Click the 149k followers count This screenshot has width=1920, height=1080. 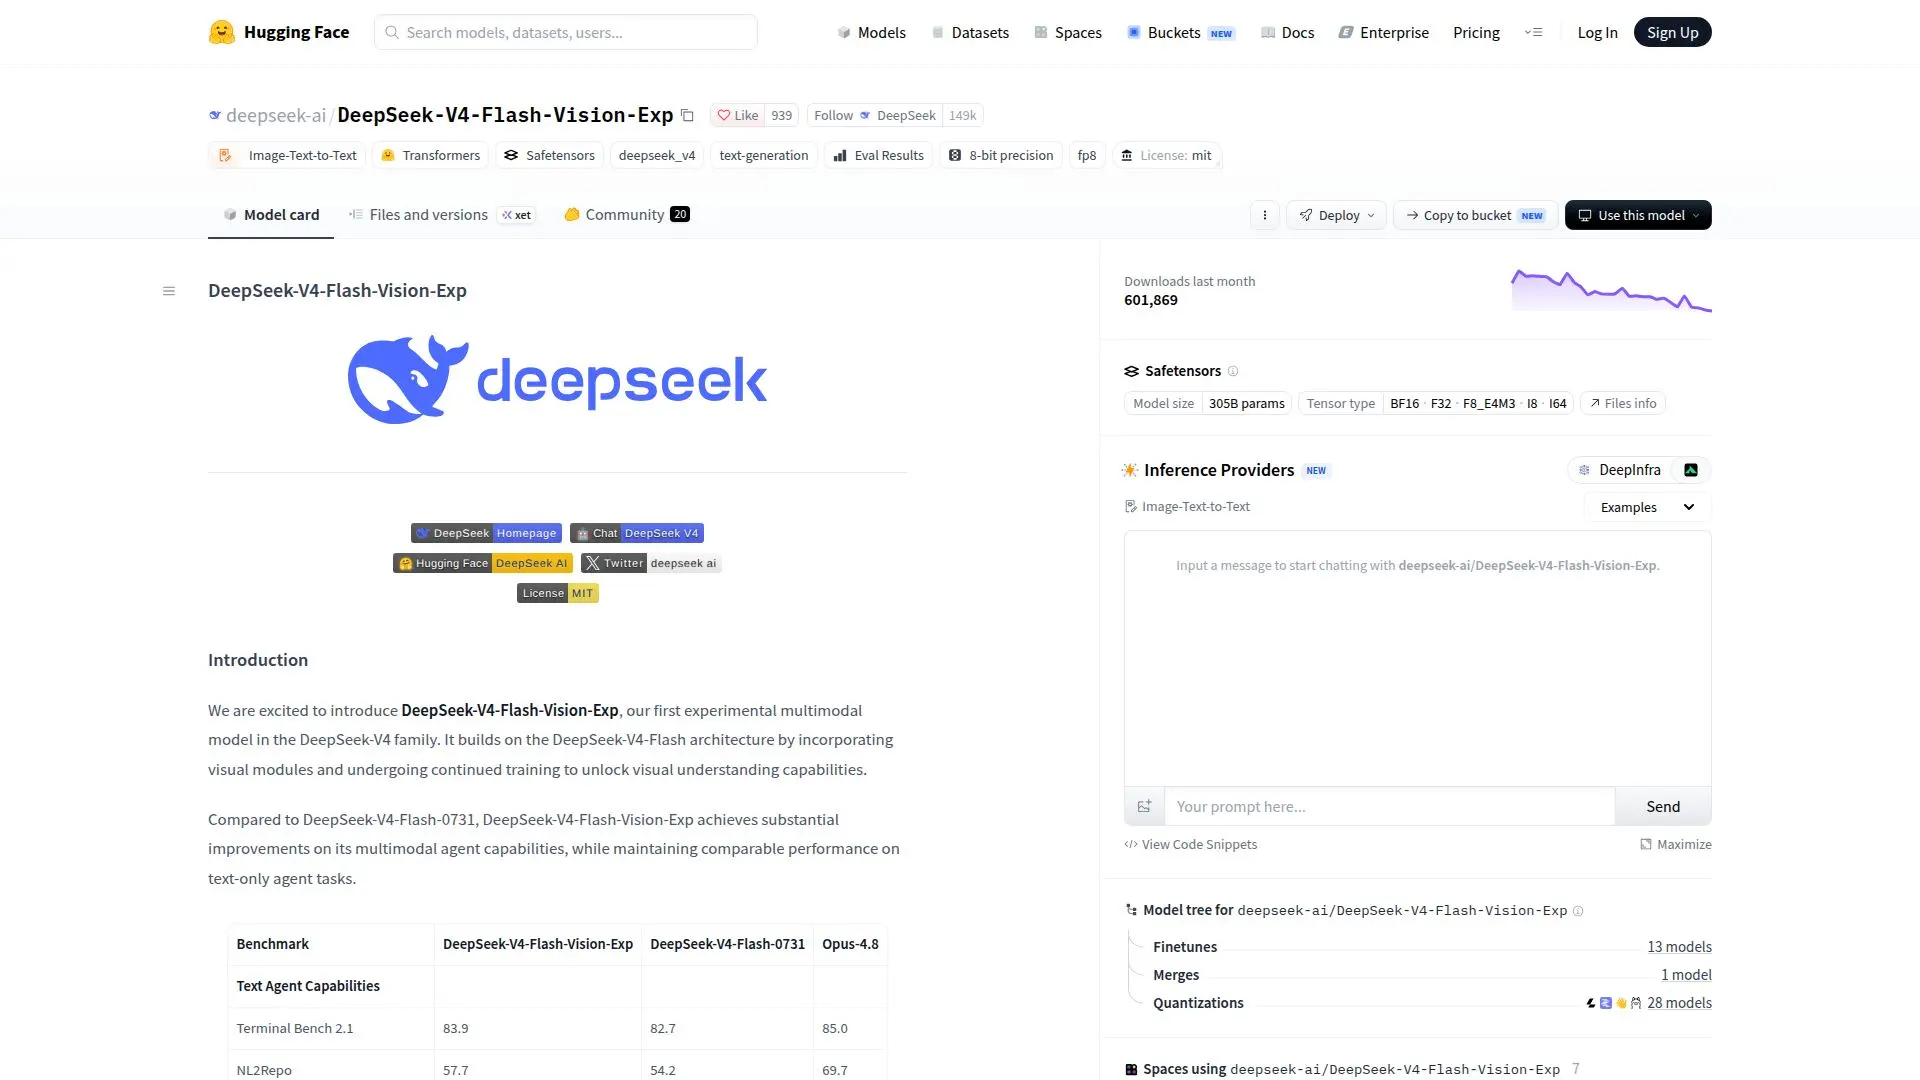click(962, 115)
